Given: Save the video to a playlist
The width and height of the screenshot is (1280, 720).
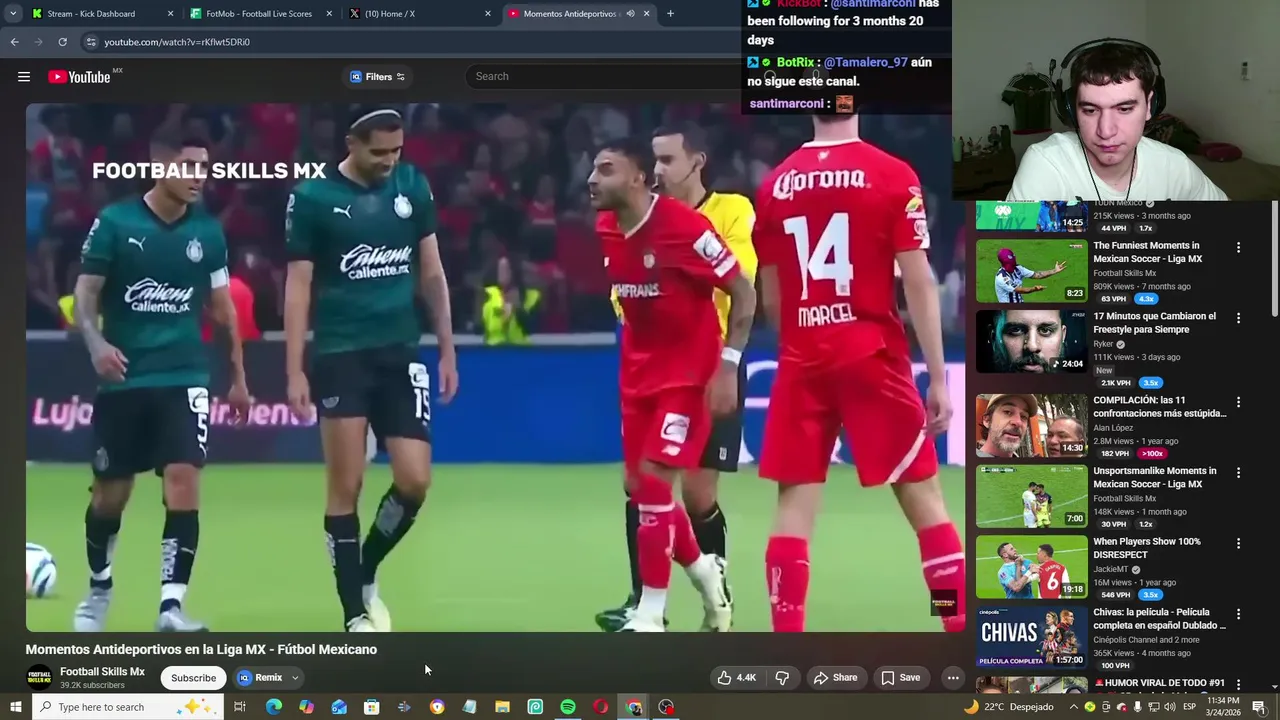Looking at the screenshot, I should point(900,678).
